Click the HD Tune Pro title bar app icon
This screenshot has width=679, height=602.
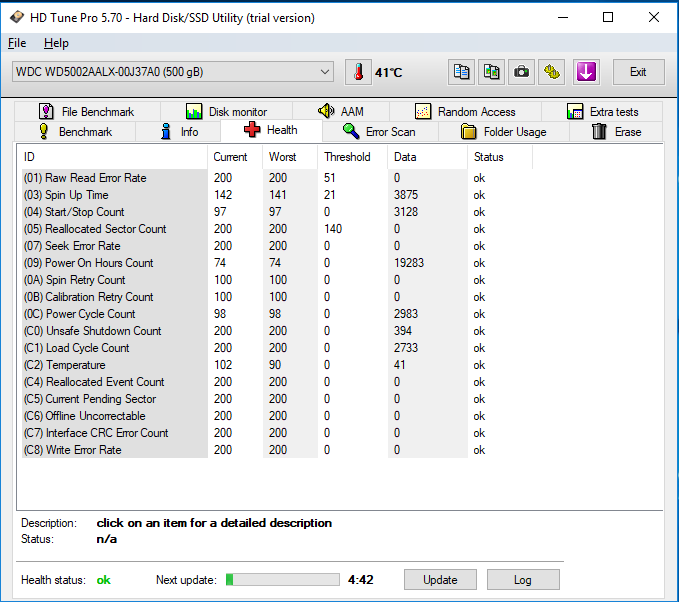17,17
